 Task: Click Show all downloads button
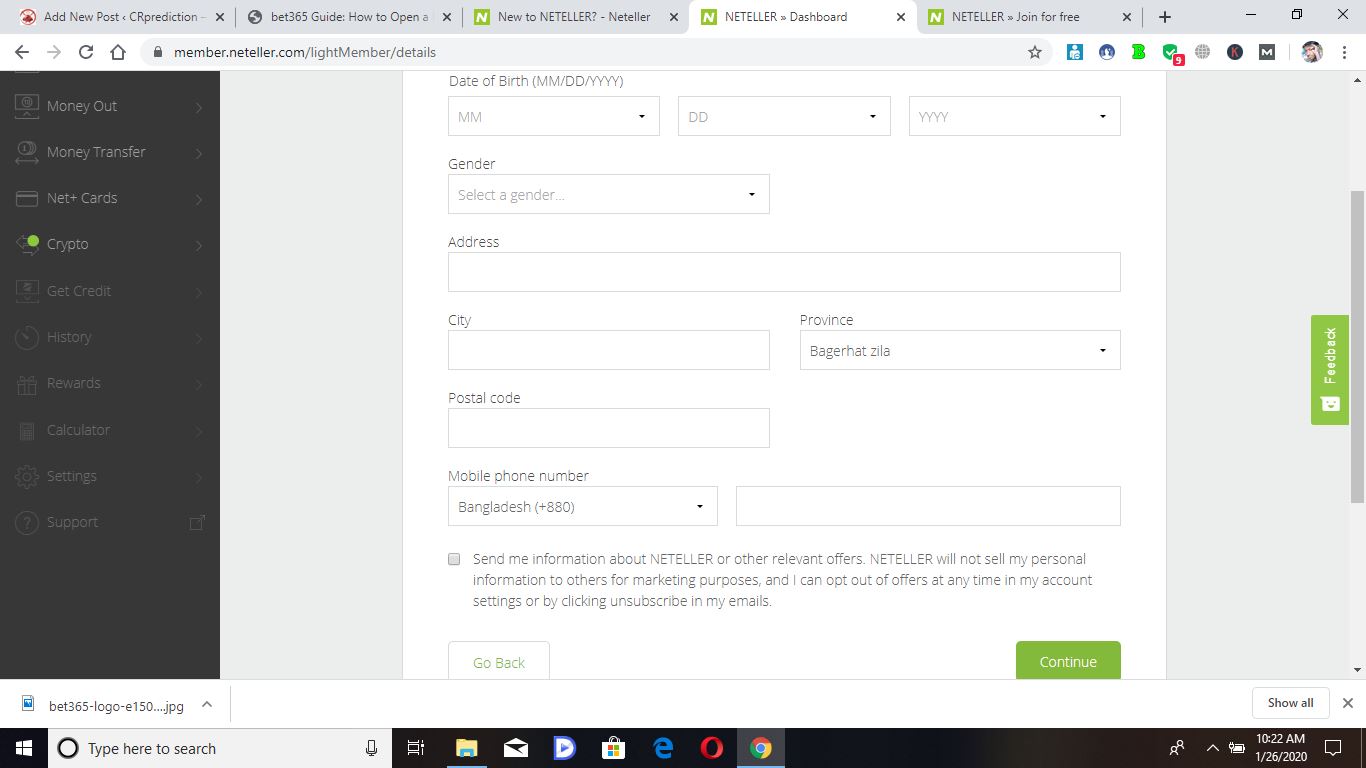click(x=1290, y=703)
